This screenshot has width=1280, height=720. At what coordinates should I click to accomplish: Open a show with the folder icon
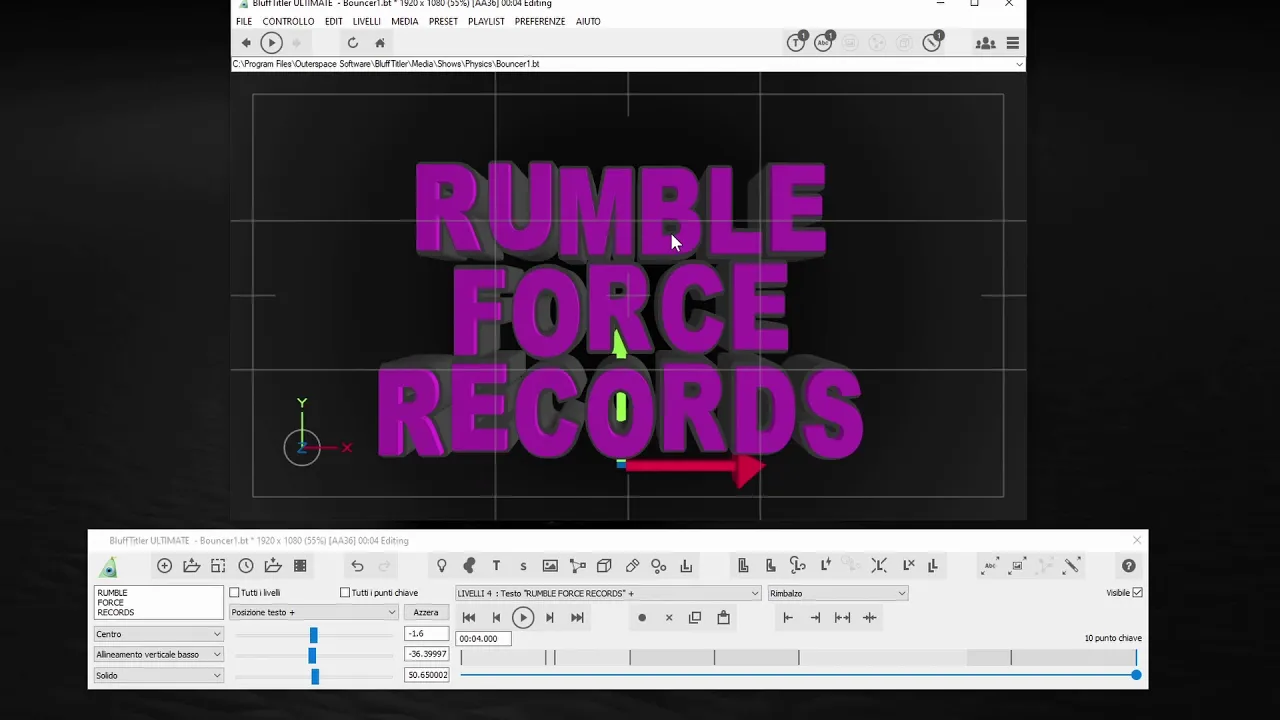point(191,566)
